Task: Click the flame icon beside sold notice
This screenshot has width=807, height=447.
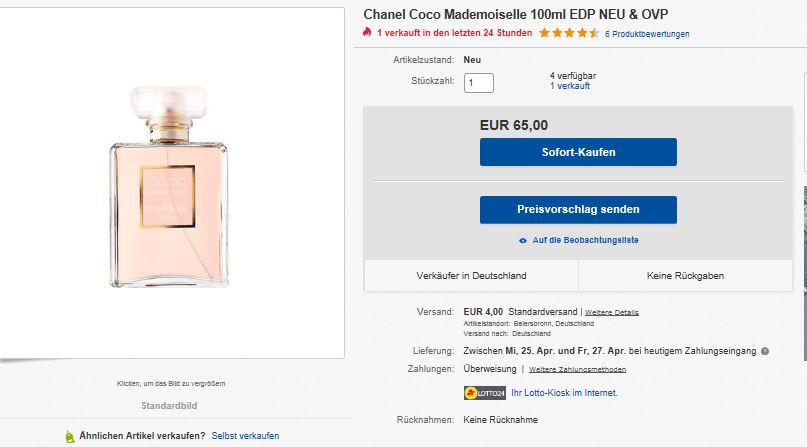Action: tap(366, 32)
